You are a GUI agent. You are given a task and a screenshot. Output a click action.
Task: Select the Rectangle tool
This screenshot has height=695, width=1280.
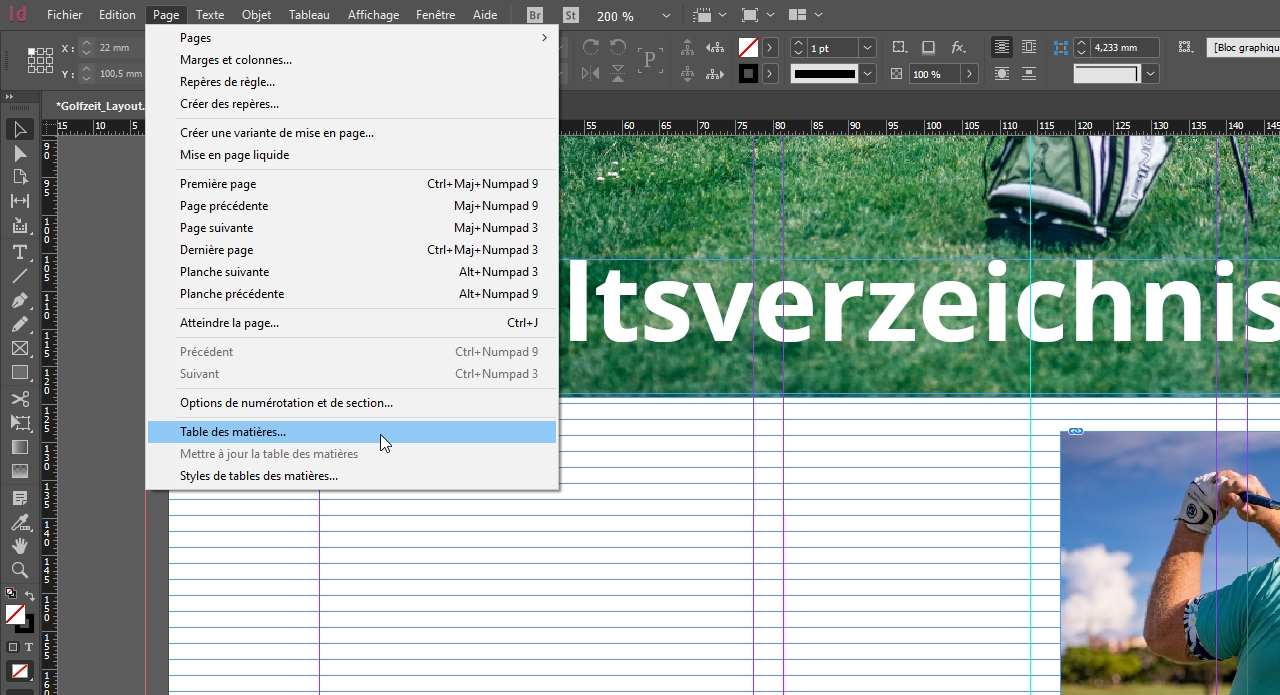point(19,372)
